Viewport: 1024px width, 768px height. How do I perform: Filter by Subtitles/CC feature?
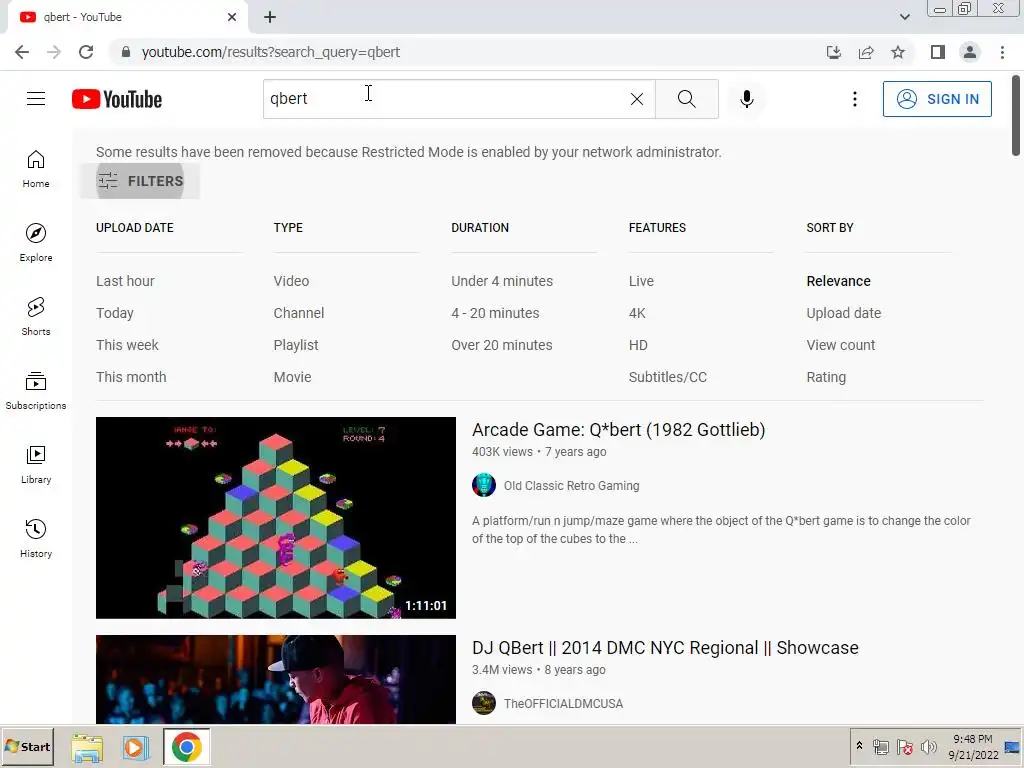point(668,377)
